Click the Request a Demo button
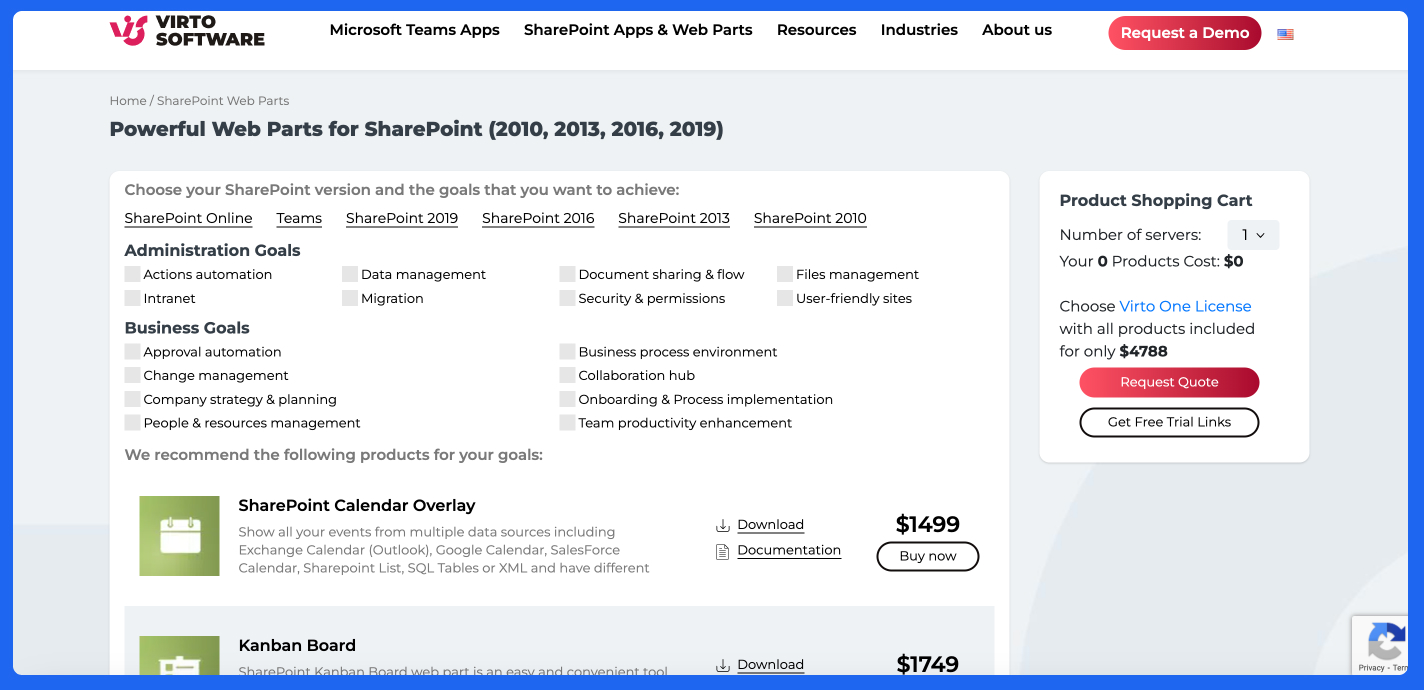Image resolution: width=1424 pixels, height=690 pixels. (1185, 33)
